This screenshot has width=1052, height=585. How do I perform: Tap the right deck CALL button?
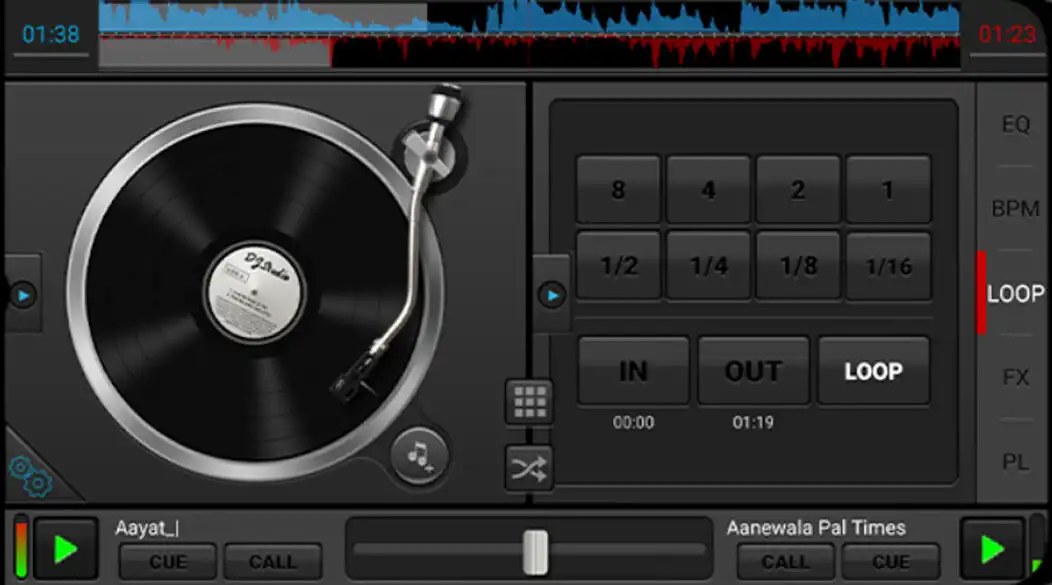pyautogui.click(x=786, y=562)
